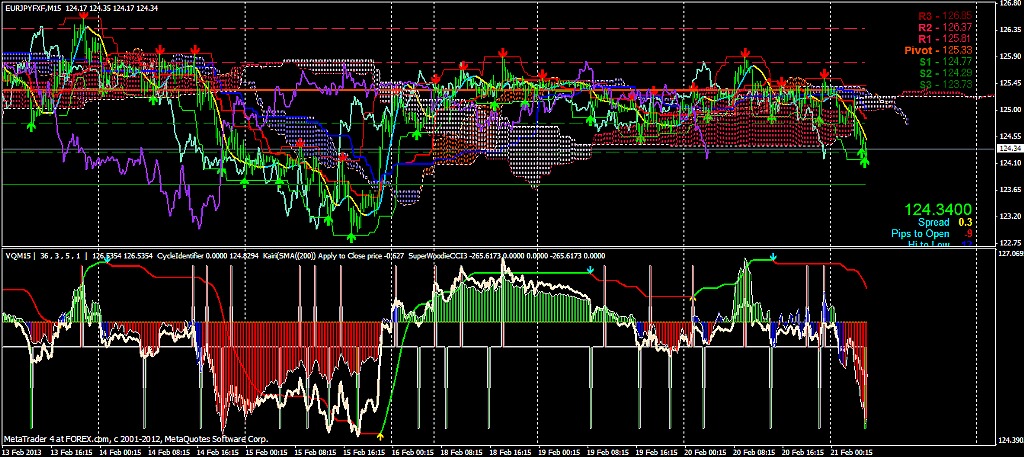Click the 127.069 indicator scale value
Image resolution: width=1024 pixels, height=457 pixels.
[1010, 253]
